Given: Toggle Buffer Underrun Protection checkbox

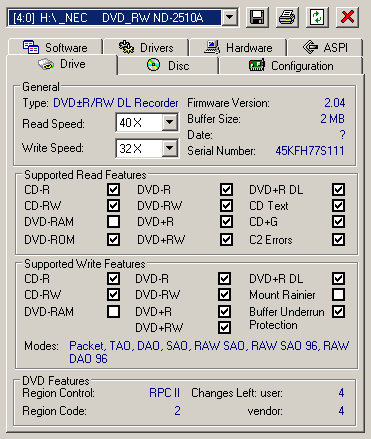Looking at the screenshot, I should pyautogui.click(x=338, y=312).
